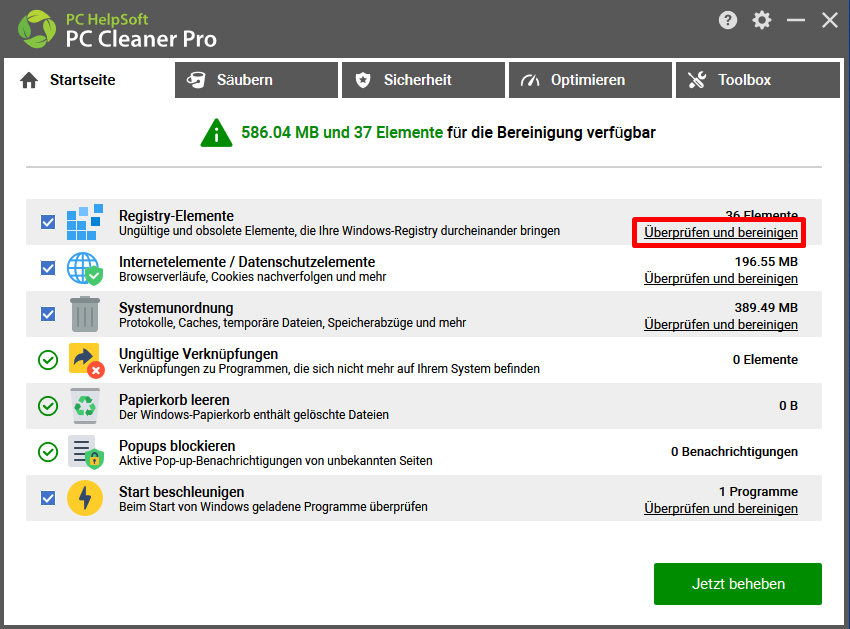
Task: Click the green checkmark for Papierkorb leeren
Action: coord(48,406)
